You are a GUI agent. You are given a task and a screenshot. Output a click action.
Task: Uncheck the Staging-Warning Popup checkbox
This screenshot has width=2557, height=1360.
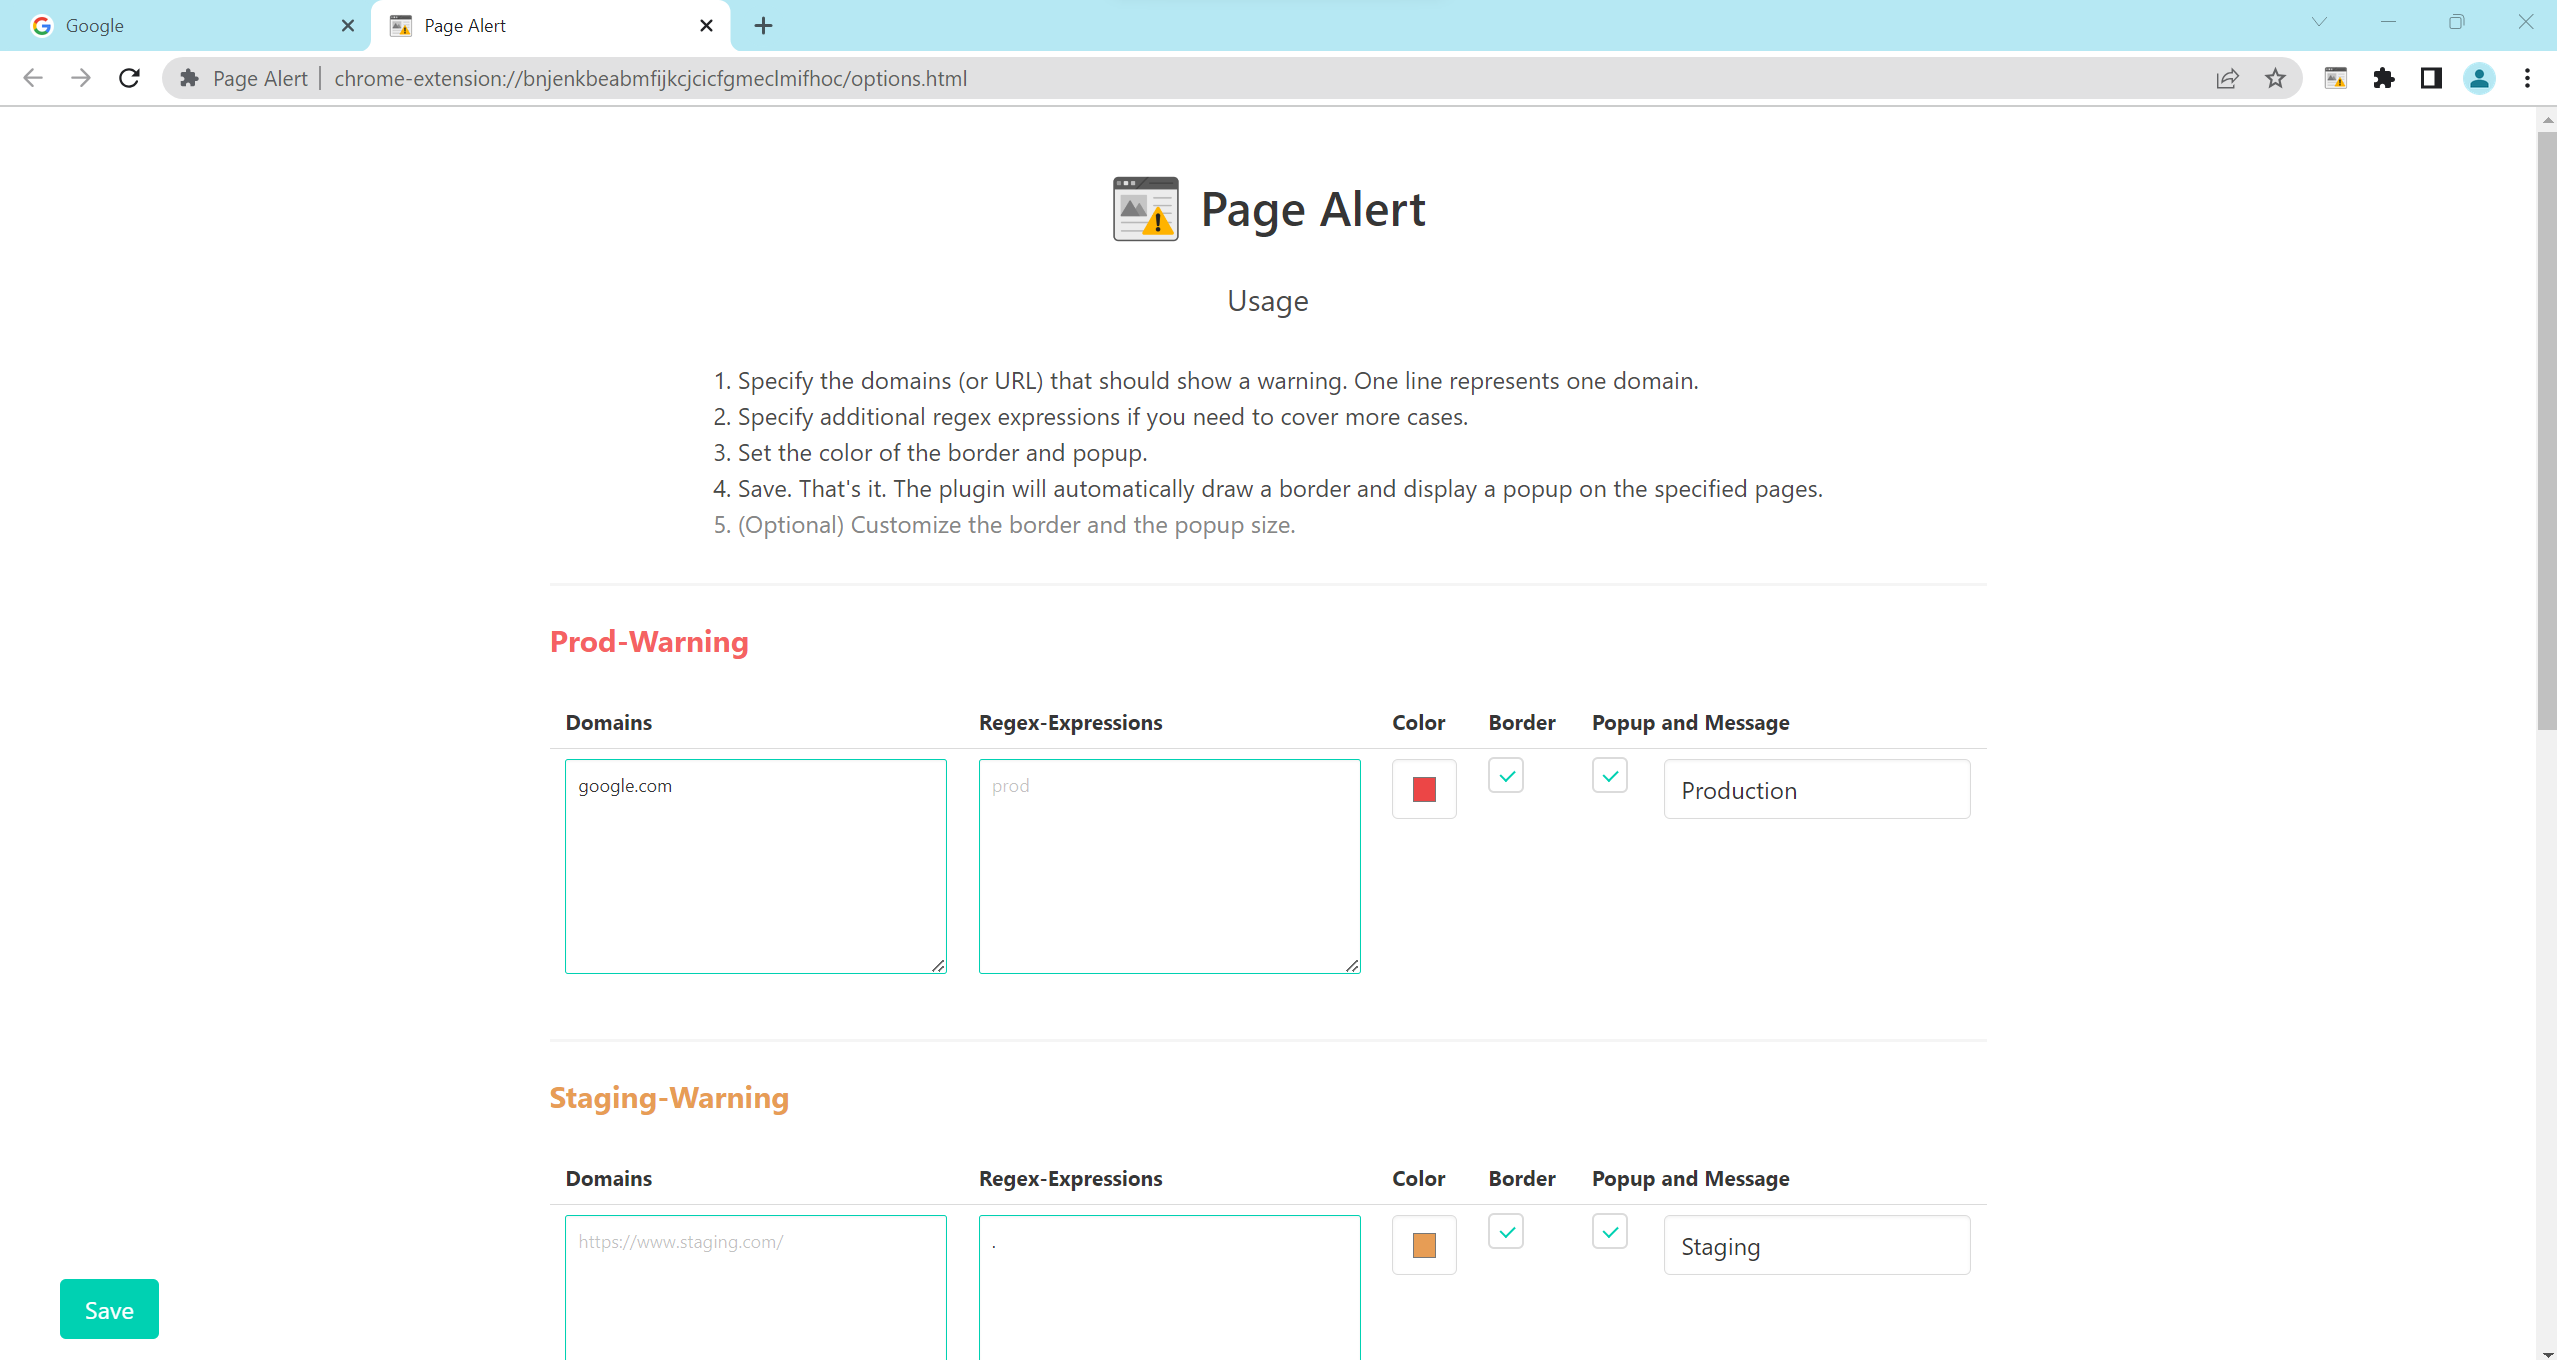[x=1610, y=1231]
